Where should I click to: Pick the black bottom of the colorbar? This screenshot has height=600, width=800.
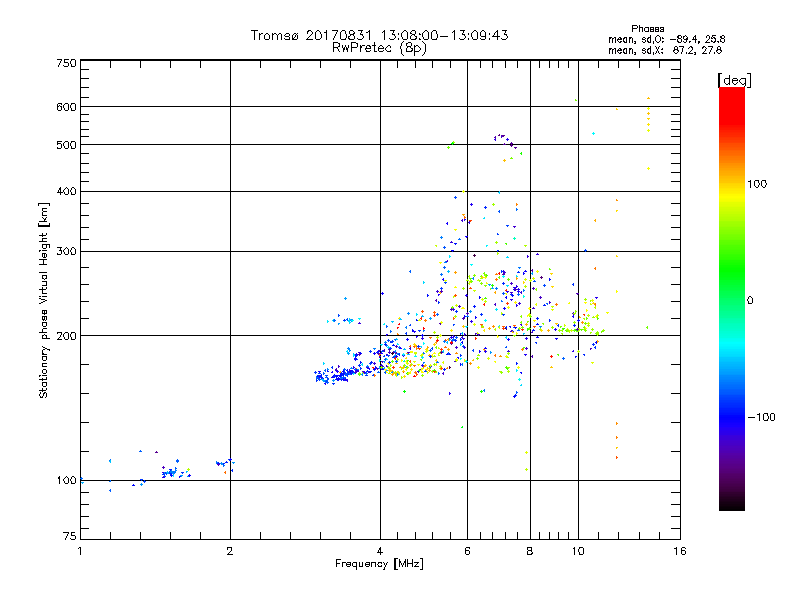coord(732,503)
